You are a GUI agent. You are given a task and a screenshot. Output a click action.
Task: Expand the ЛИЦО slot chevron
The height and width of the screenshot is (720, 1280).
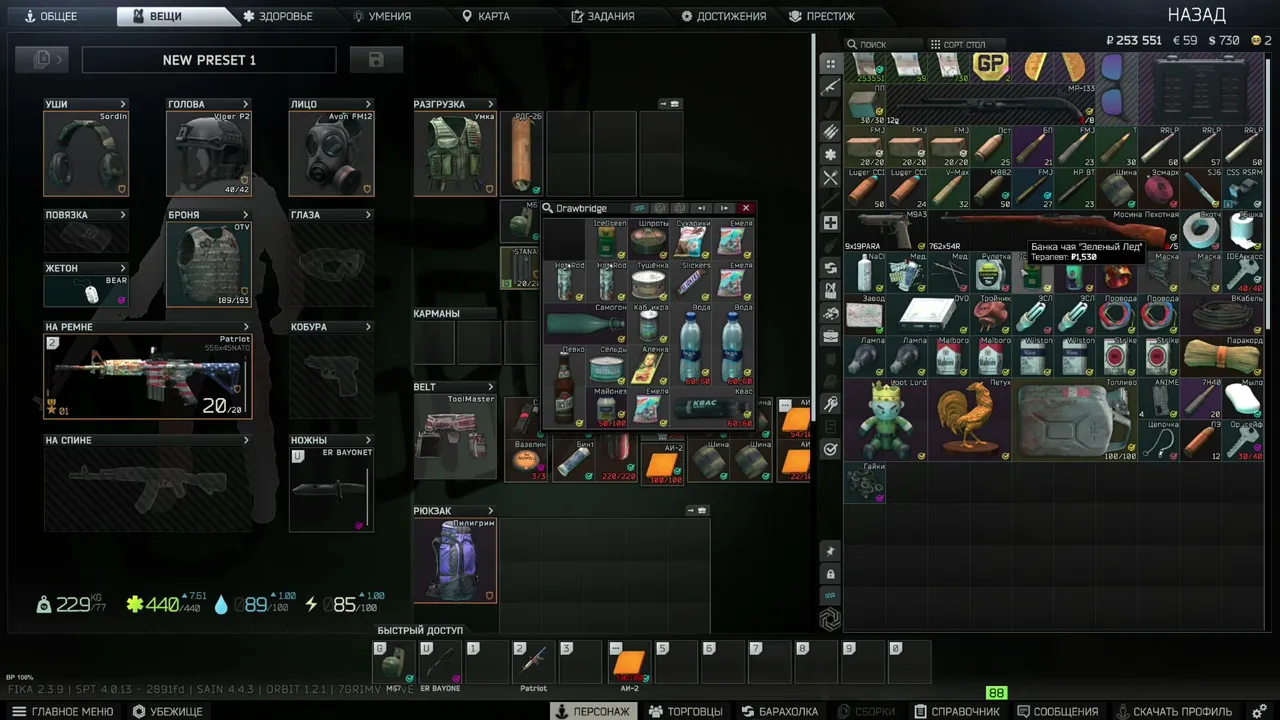click(x=368, y=104)
